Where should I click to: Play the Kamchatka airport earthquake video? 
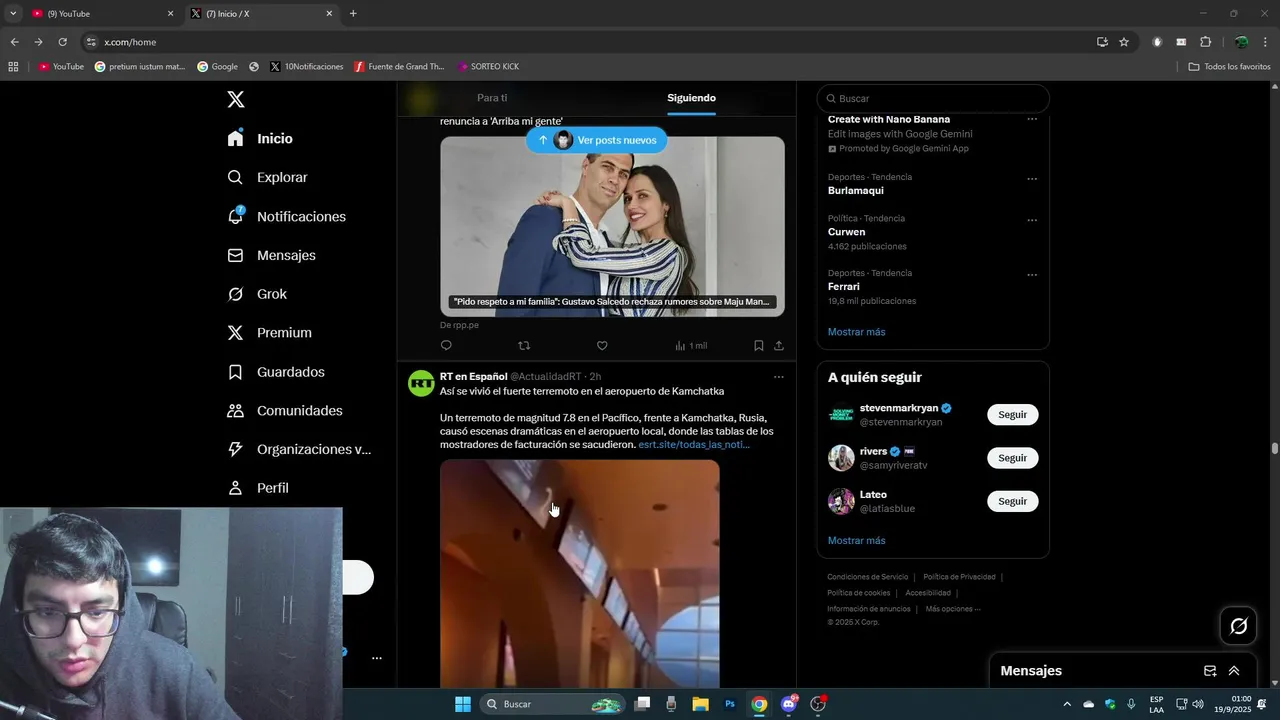pyautogui.click(x=580, y=574)
